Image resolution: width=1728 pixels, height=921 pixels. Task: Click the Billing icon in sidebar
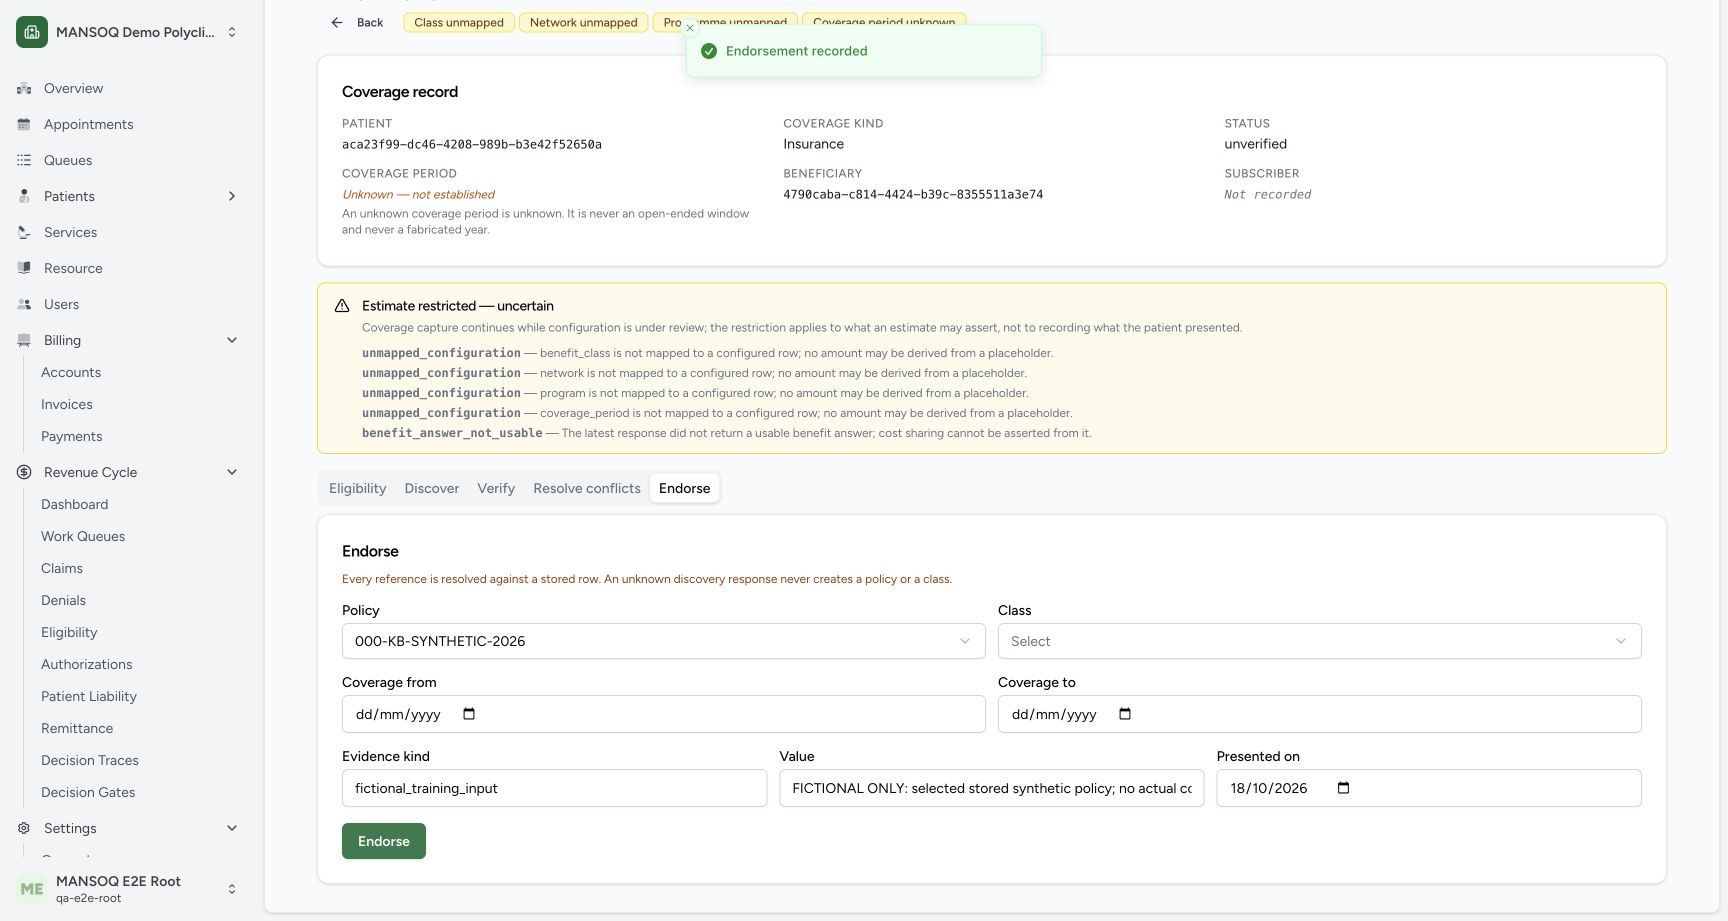(24, 341)
